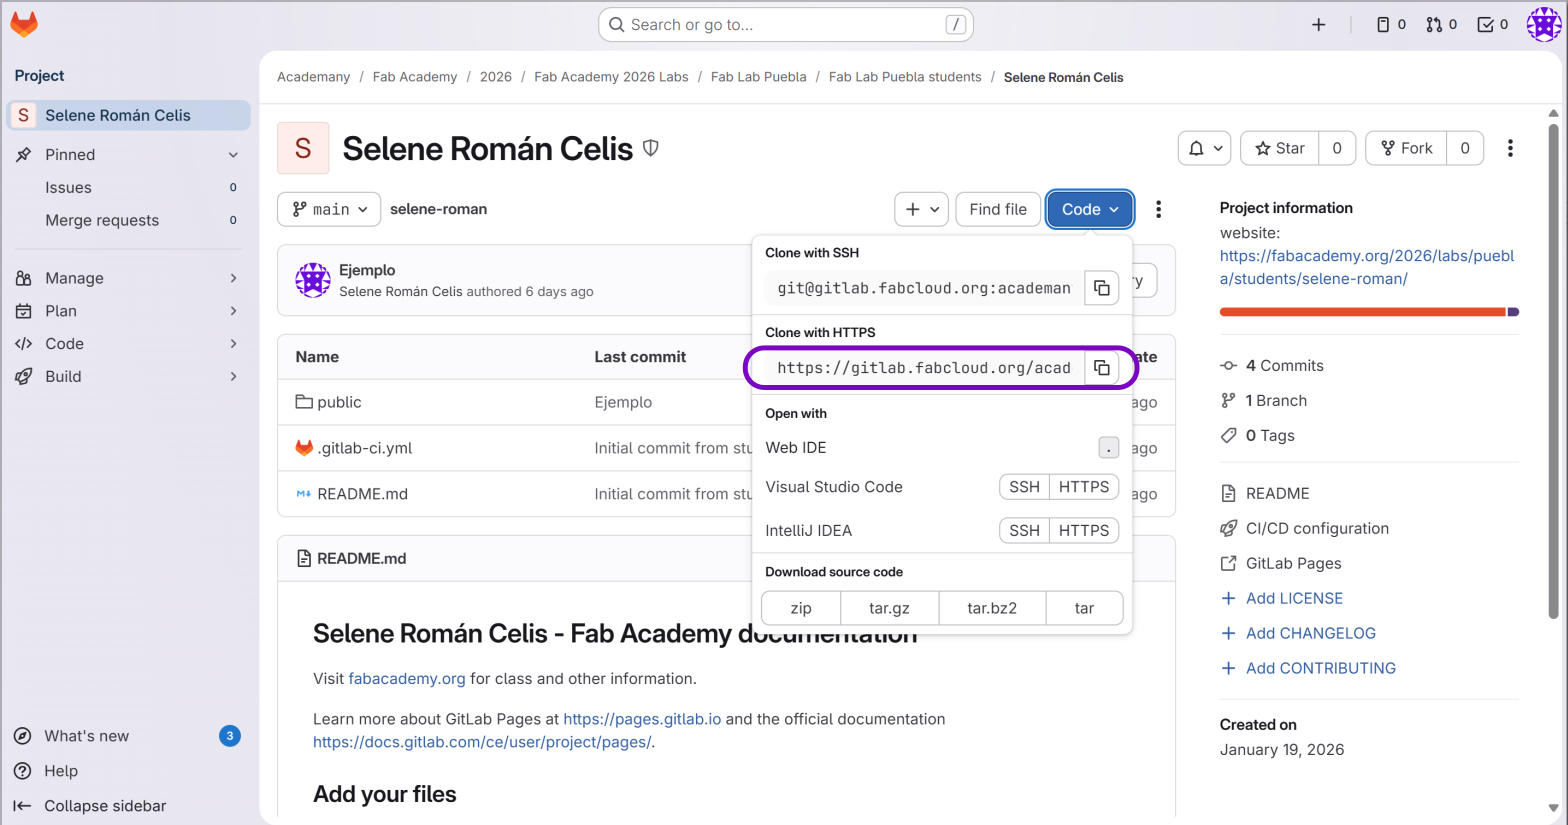Click the create new plus icon in top bar

pyautogui.click(x=1318, y=25)
